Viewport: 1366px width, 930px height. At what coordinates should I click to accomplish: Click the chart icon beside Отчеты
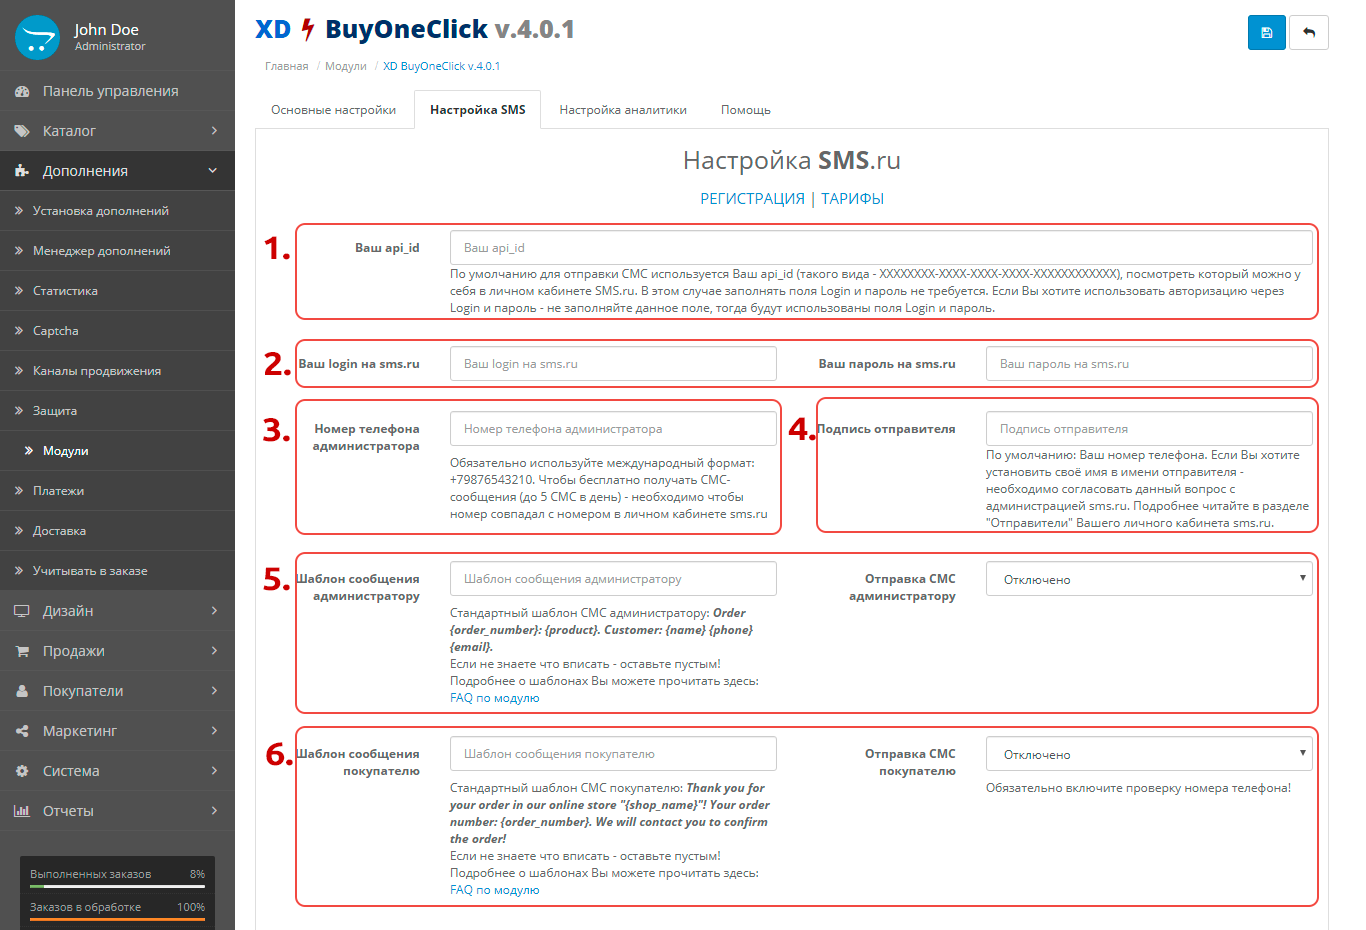22,811
